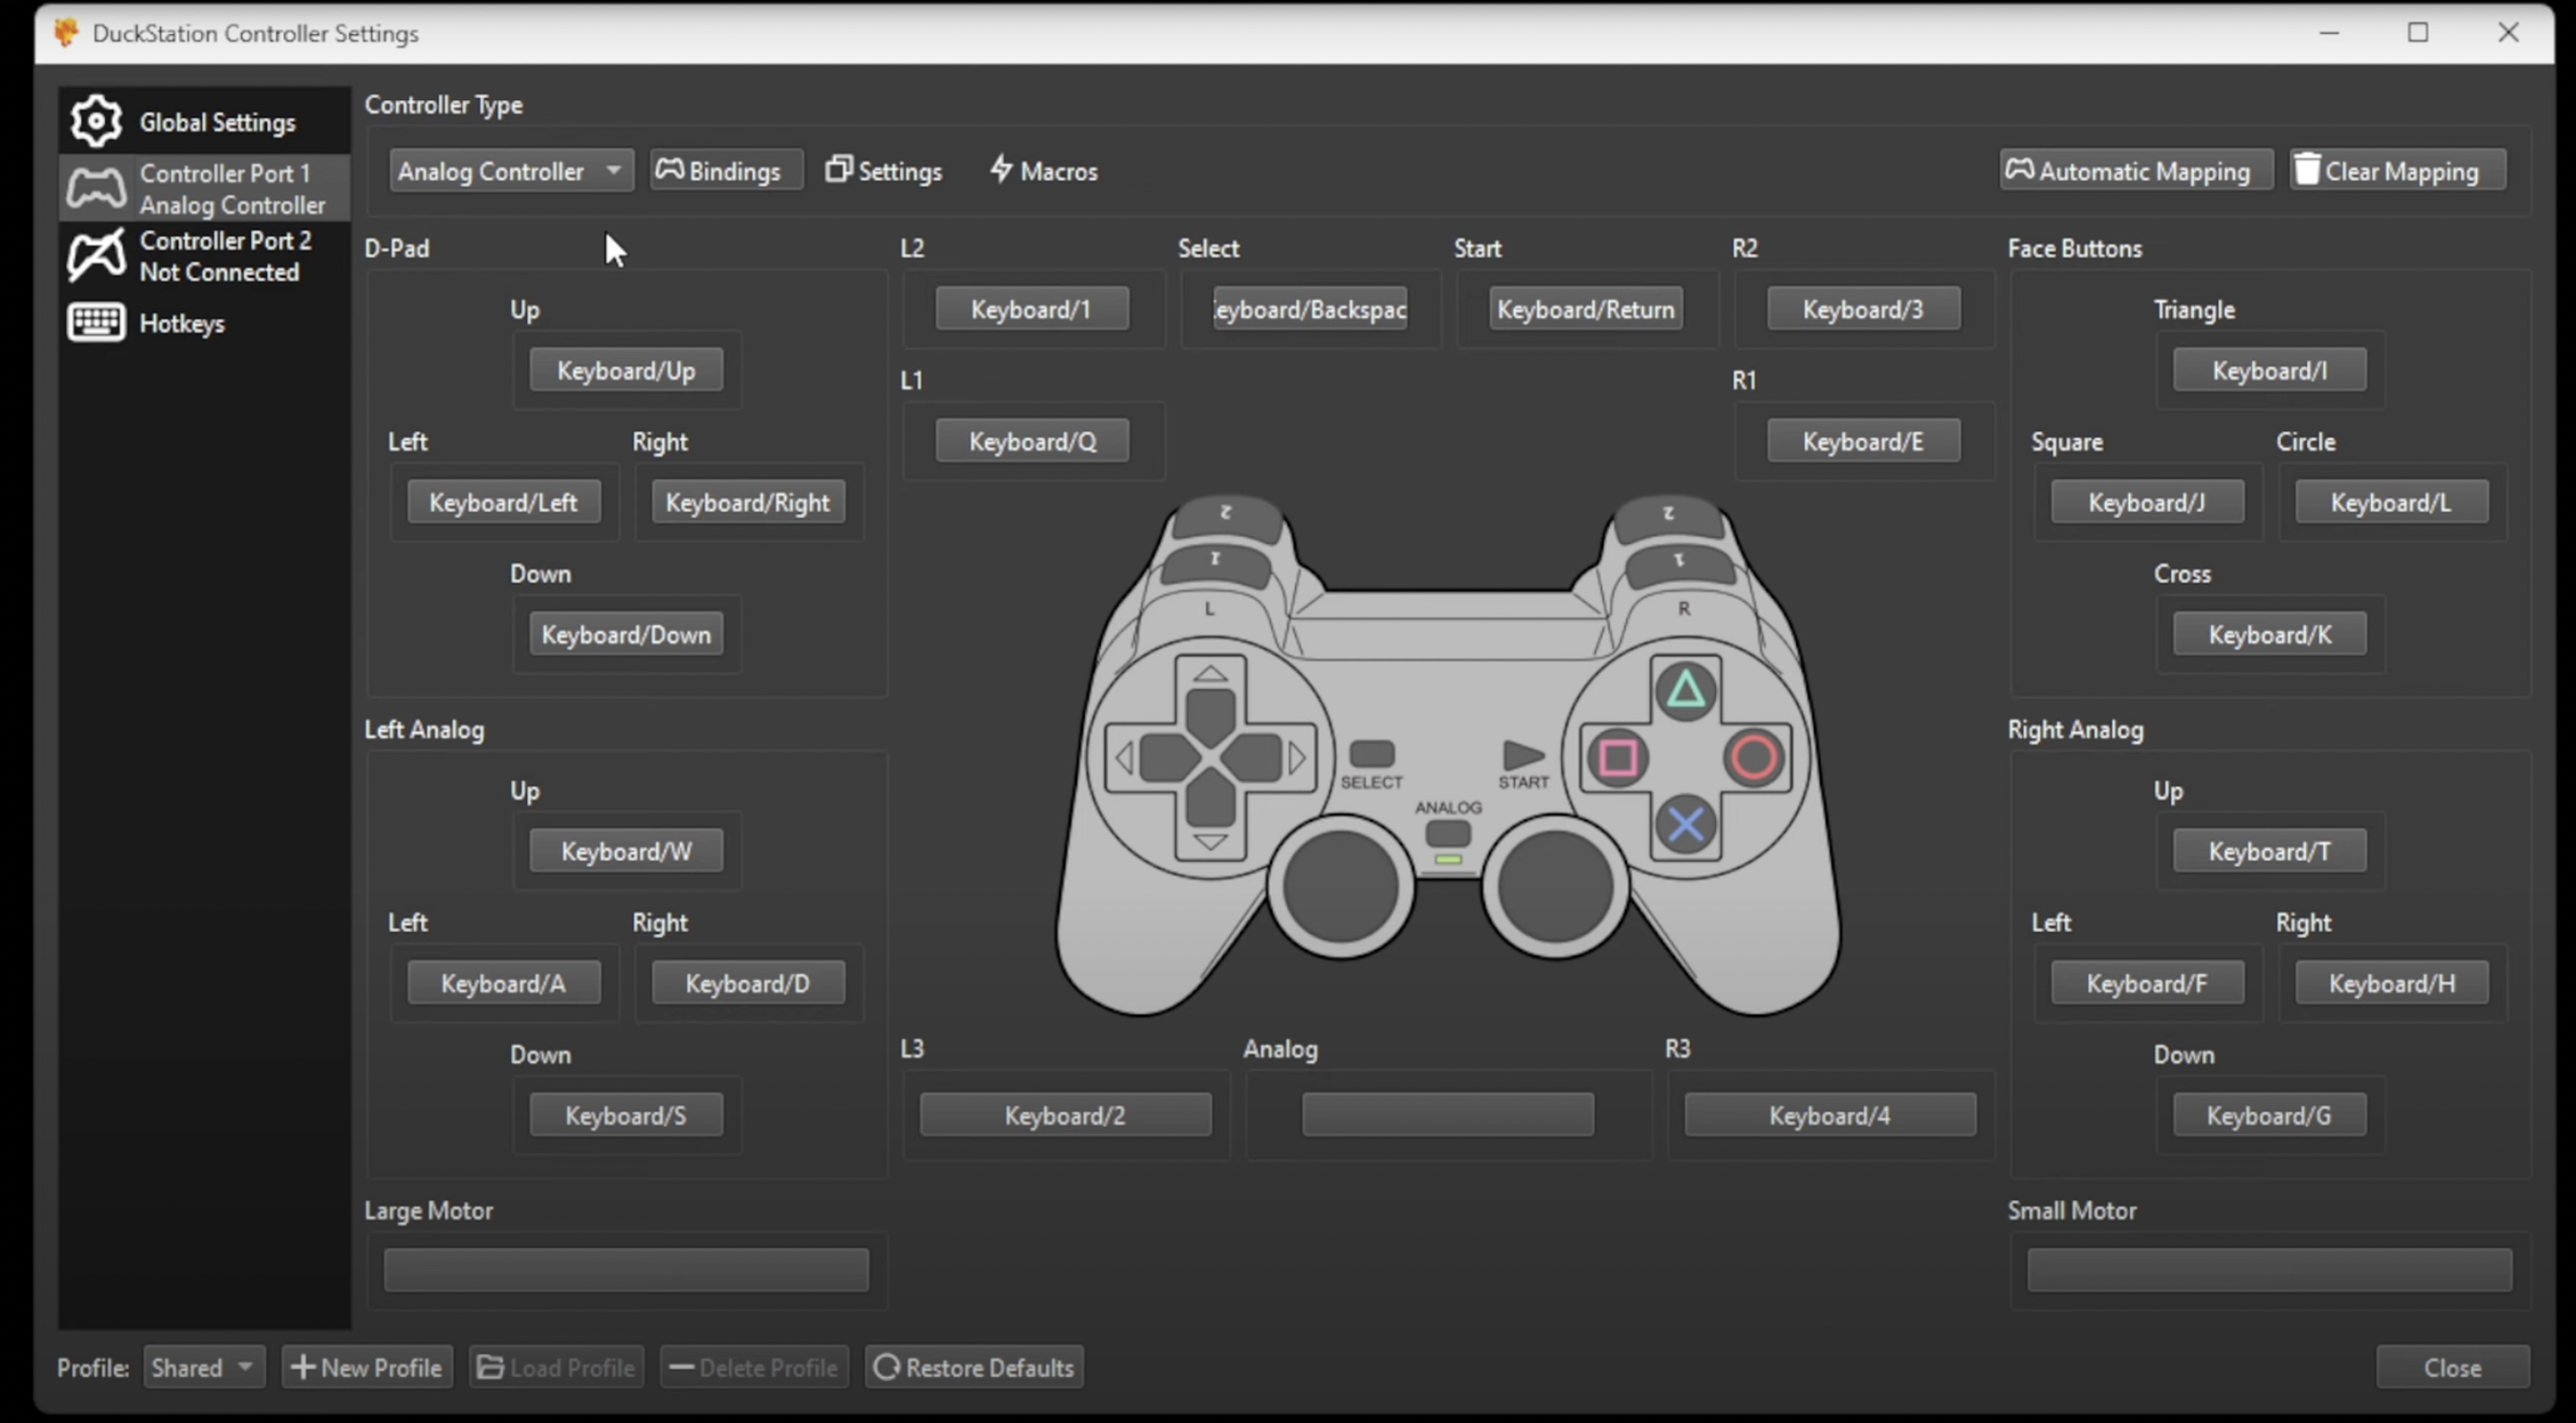The width and height of the screenshot is (2576, 1423).
Task: Rebind Cross binding Keyboard/K
Action: point(2269,634)
